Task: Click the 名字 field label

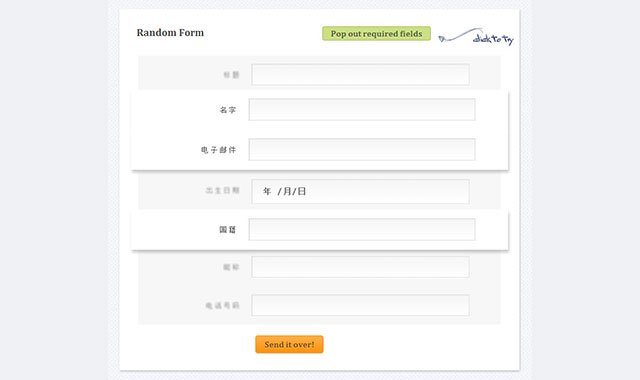Action: click(228, 110)
